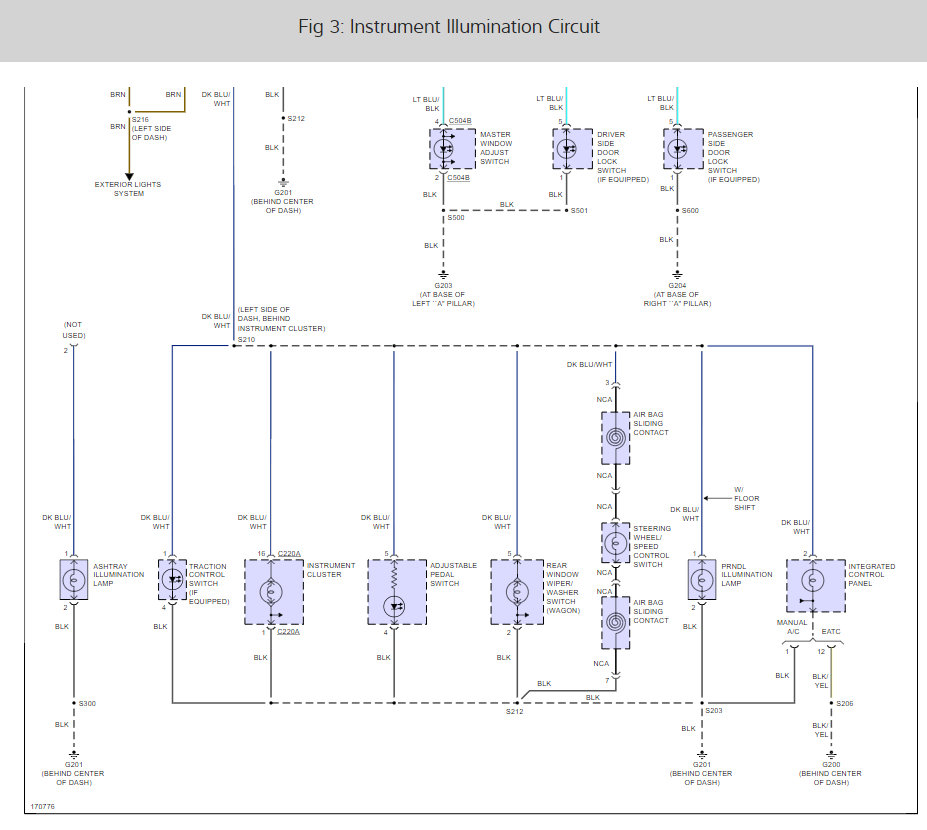The height and width of the screenshot is (830, 927).
Task: Click the 'S300' splice label
Action: pyautogui.click(x=87, y=703)
